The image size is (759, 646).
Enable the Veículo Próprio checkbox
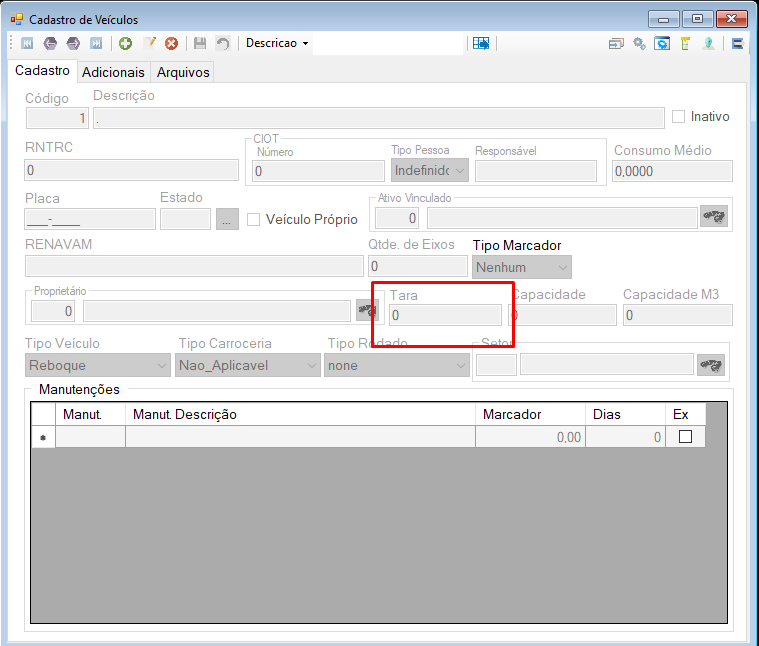tap(253, 220)
